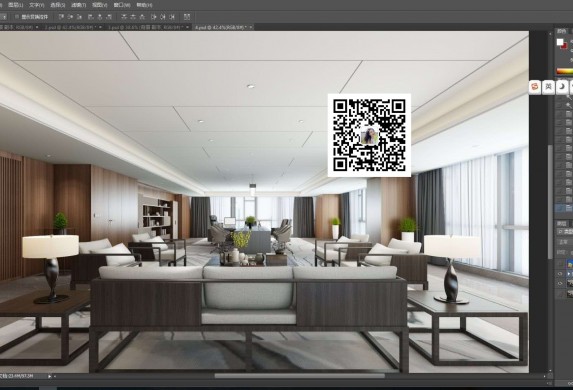Screen dimensions: 573x390
Task: Click the align top edges icon
Action: pos(61,17)
